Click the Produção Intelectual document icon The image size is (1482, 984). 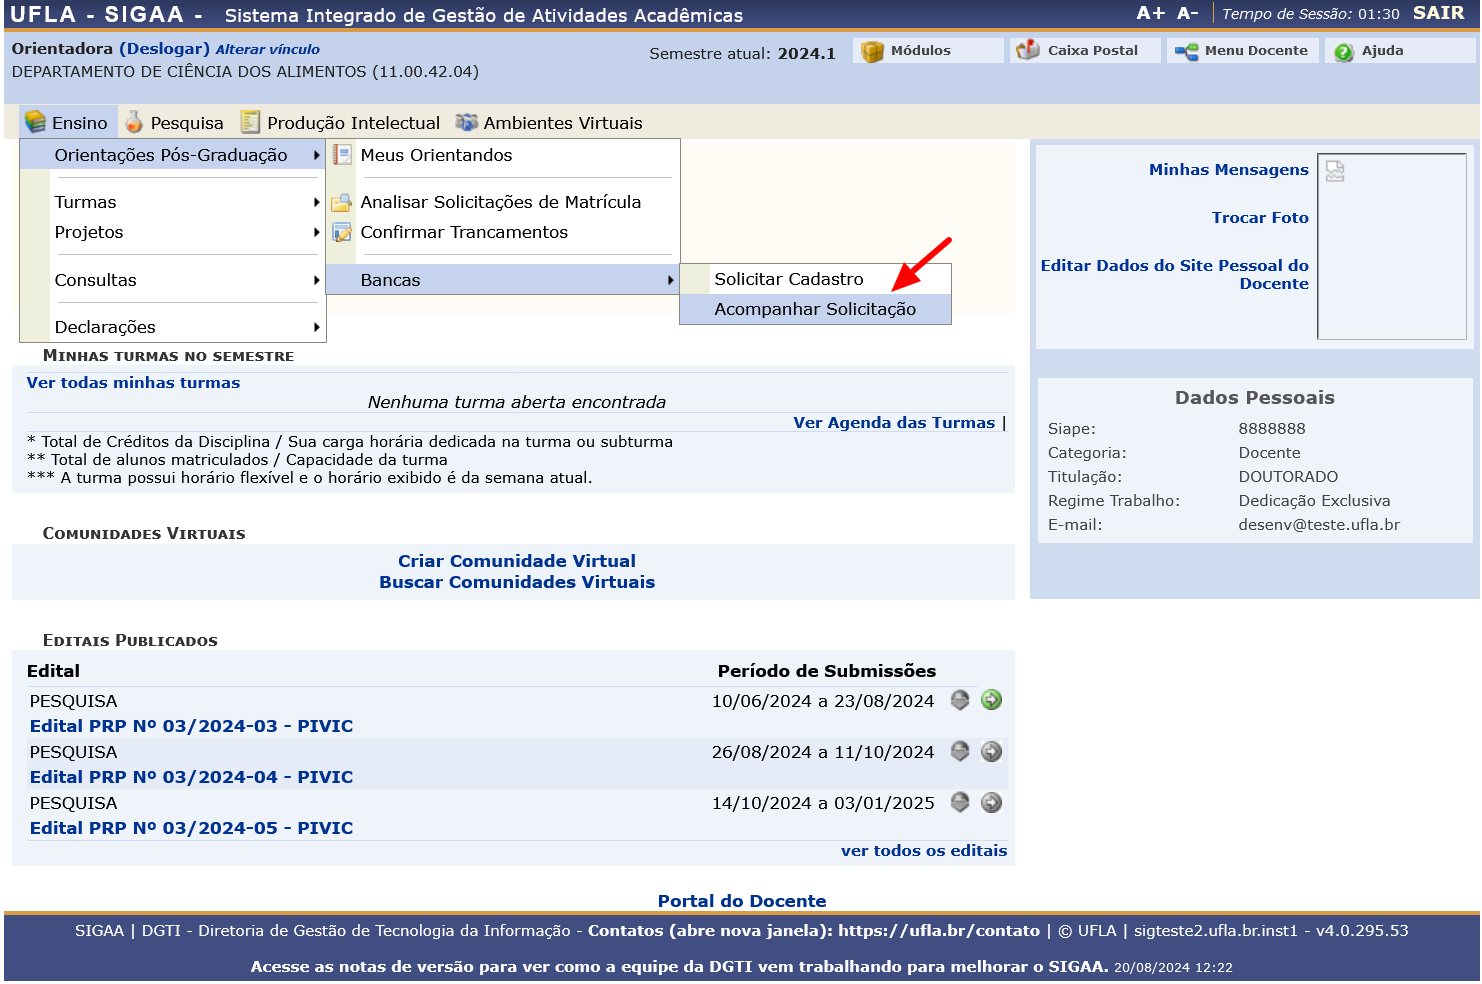click(x=250, y=122)
